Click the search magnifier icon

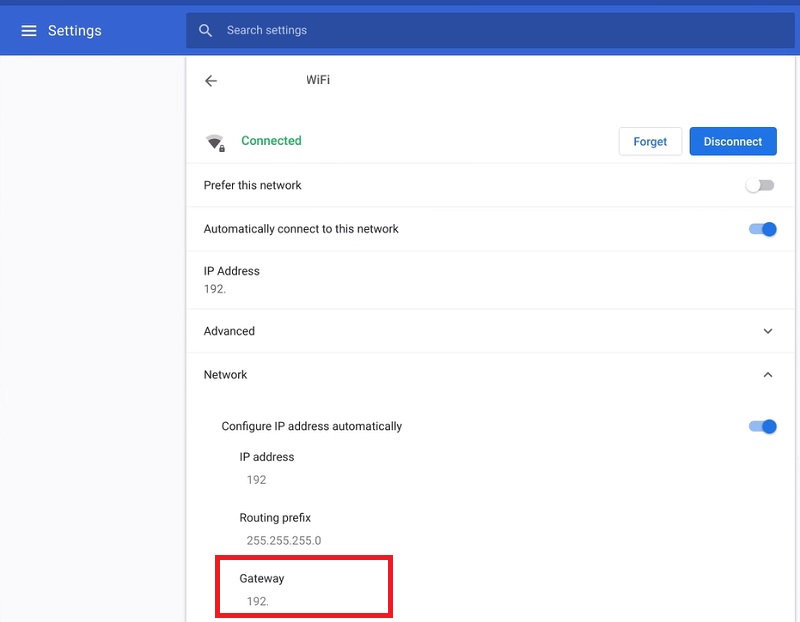click(205, 30)
